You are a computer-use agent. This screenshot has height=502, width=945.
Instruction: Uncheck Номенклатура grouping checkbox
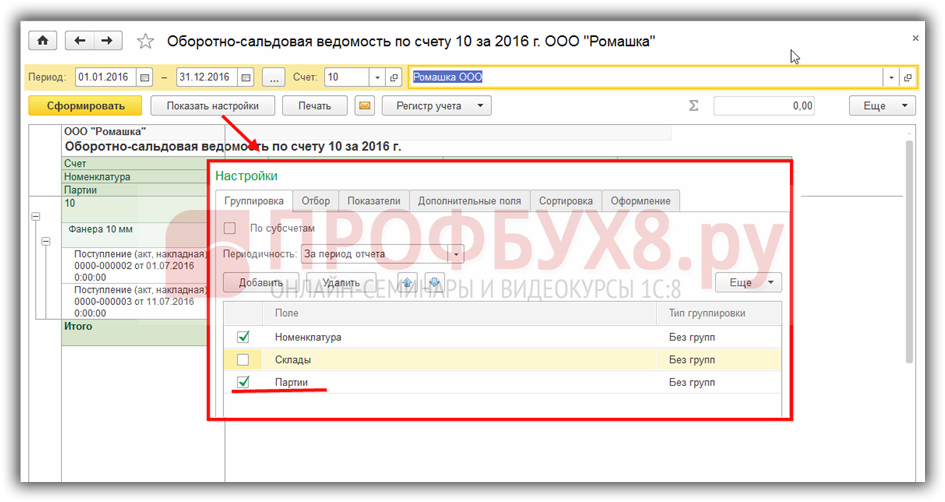243,337
